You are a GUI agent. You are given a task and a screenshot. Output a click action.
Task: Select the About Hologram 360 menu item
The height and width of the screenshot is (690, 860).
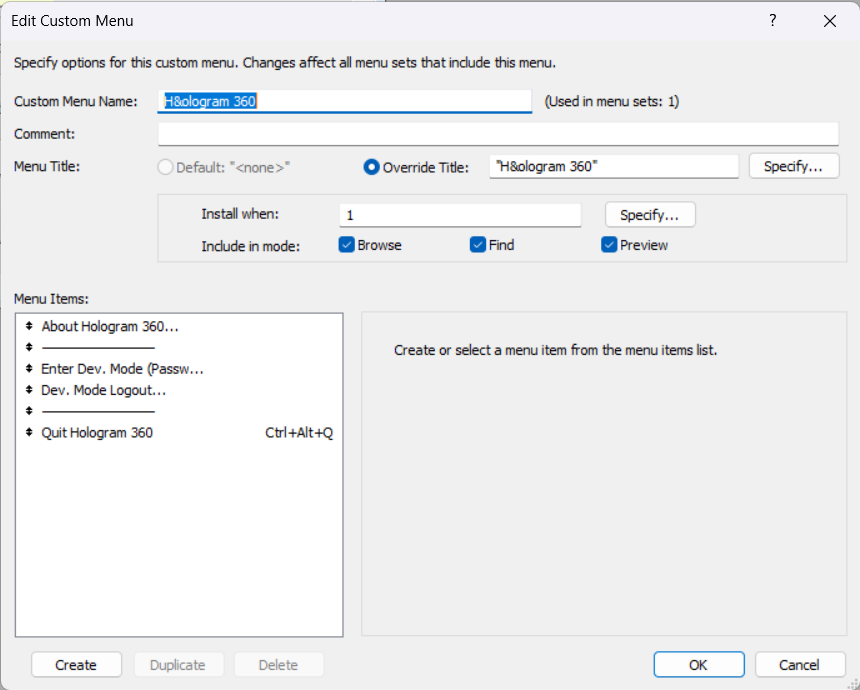[x=110, y=326]
